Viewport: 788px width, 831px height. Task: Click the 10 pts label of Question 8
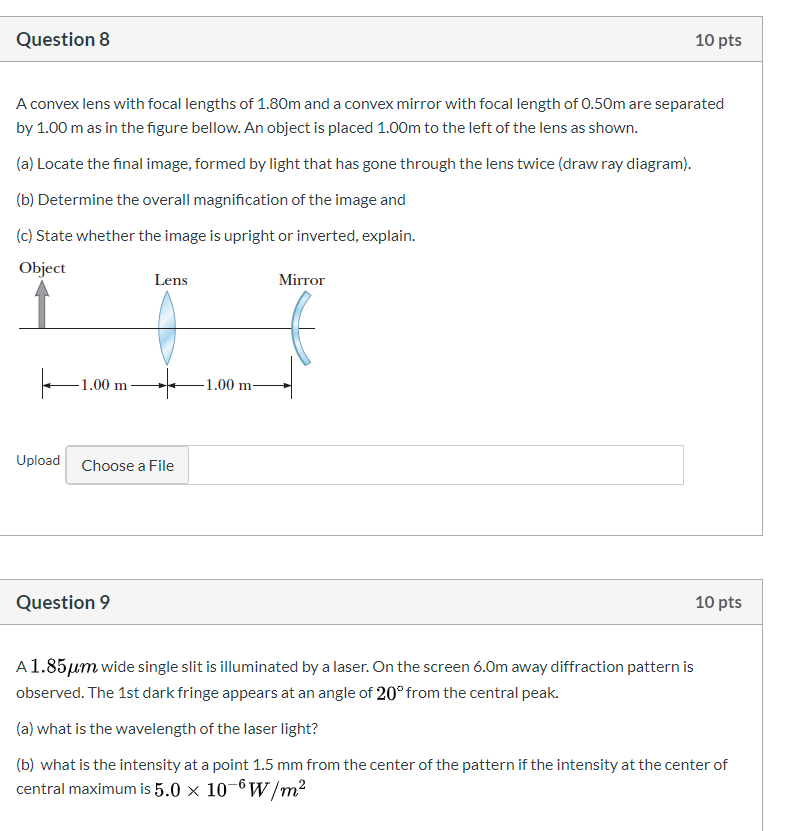click(718, 40)
